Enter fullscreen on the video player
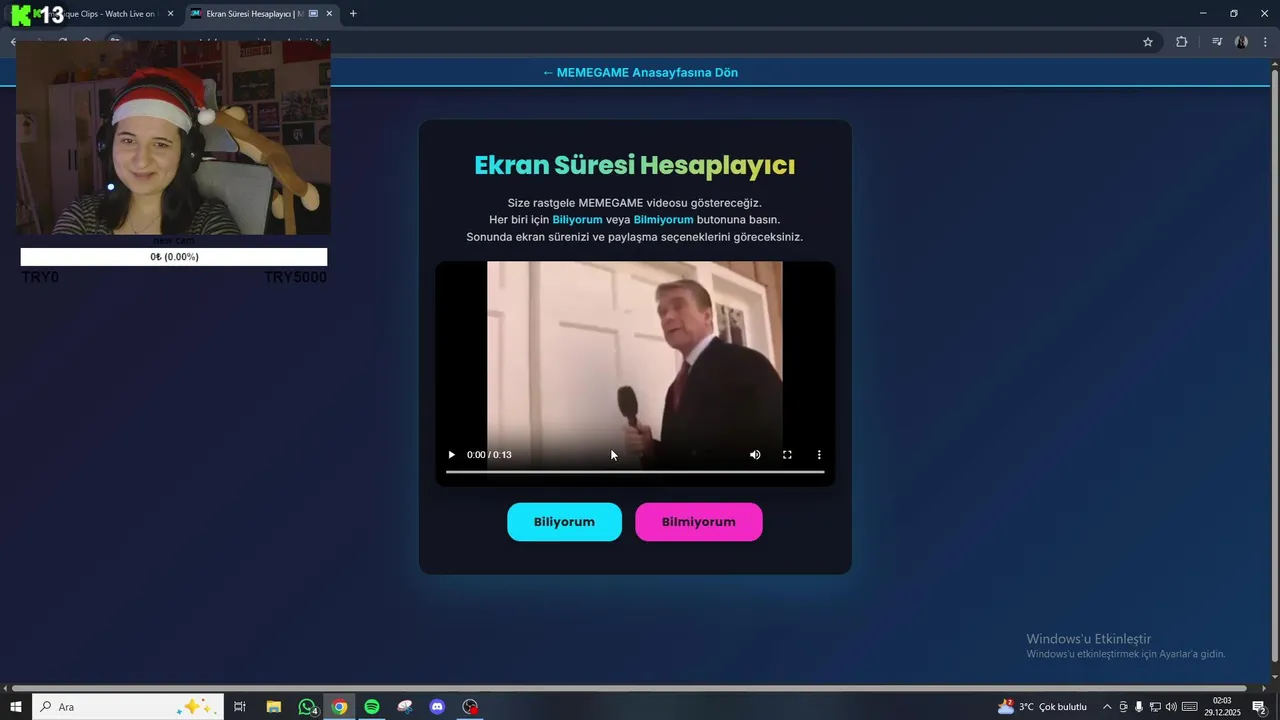The width and height of the screenshot is (1280, 720). click(787, 455)
